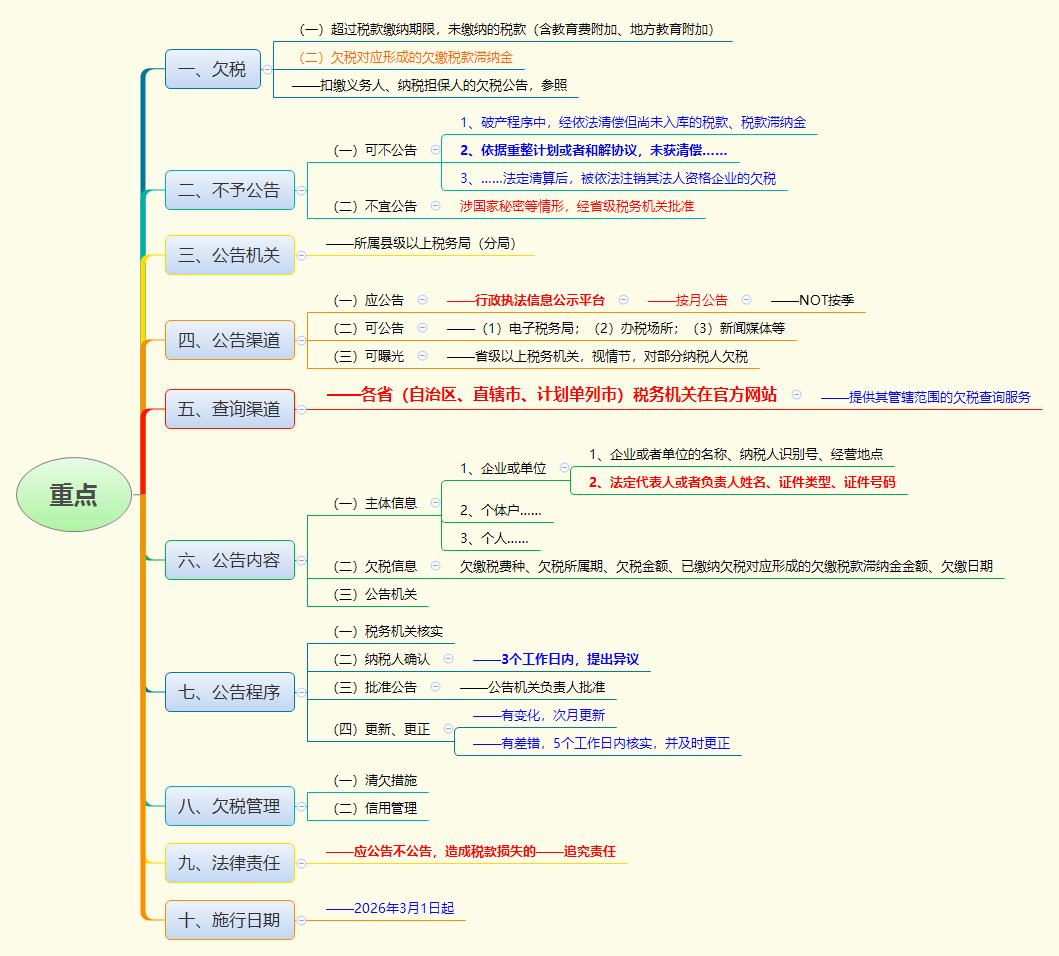The width and height of the screenshot is (1059, 956).
Task: Toggle the (一)主体信息 branch closed
Action: [435, 501]
